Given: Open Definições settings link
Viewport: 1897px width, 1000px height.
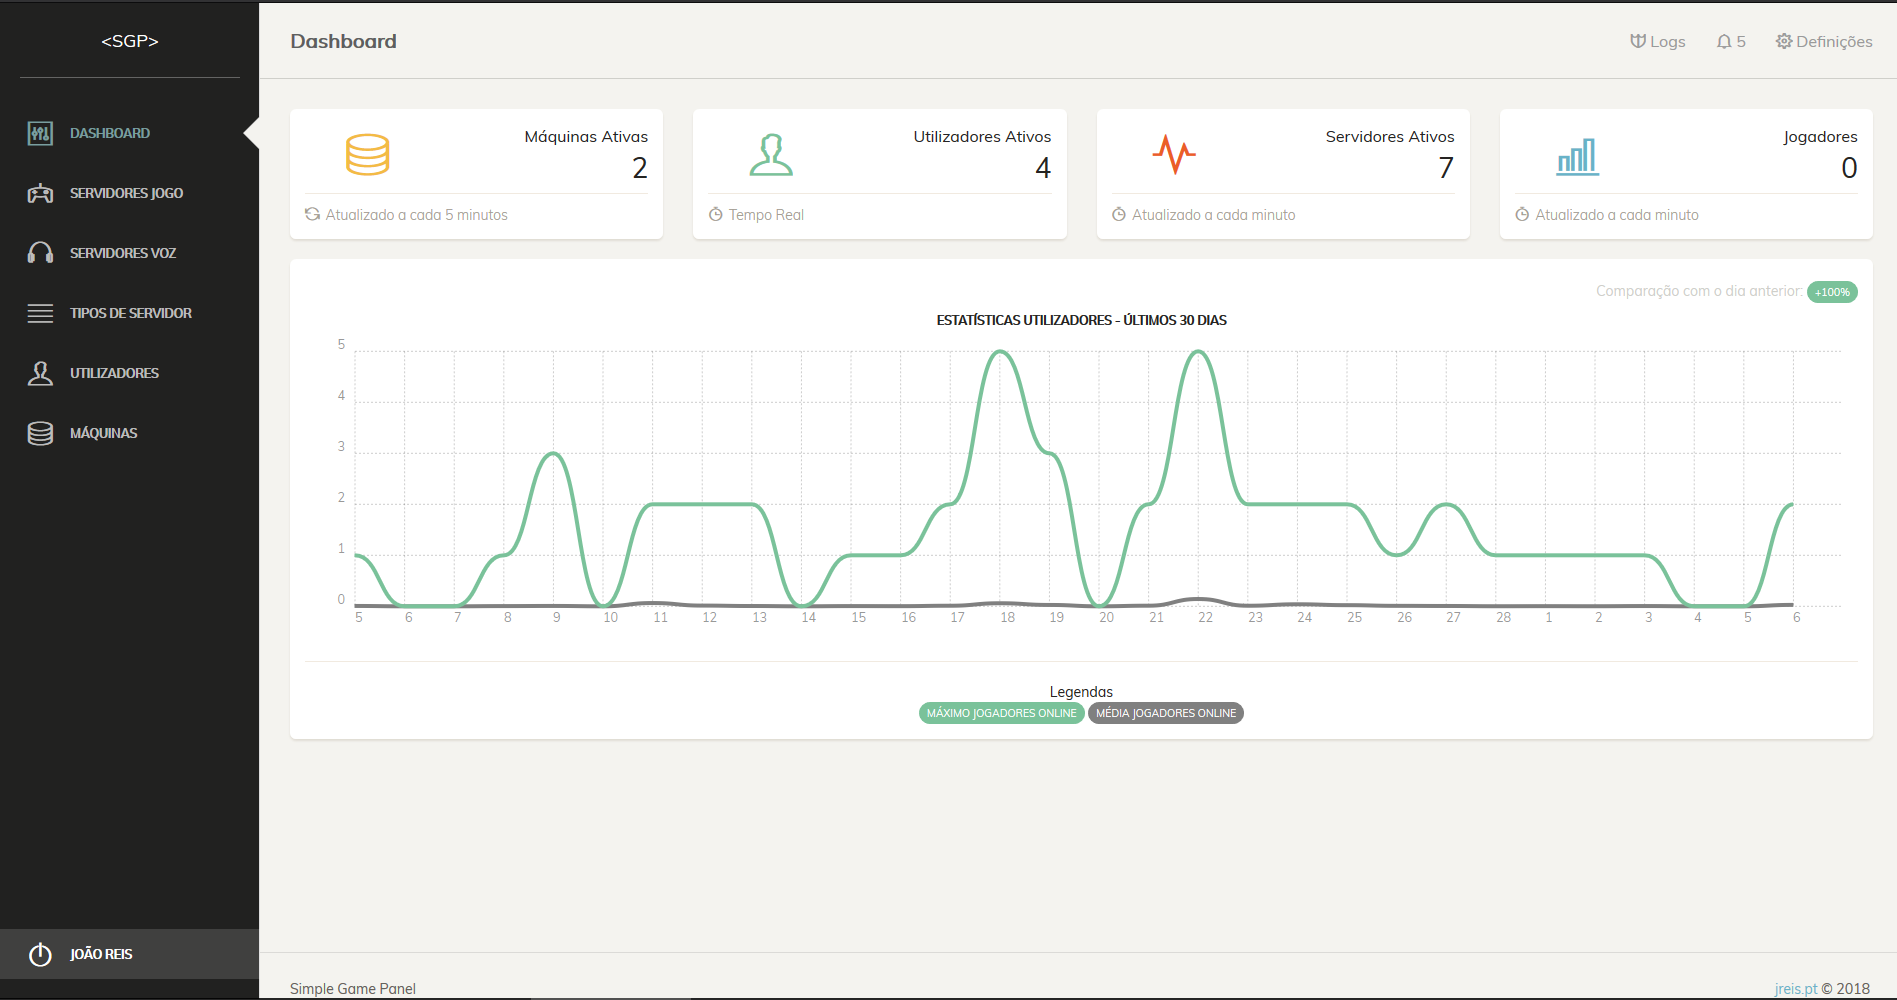Looking at the screenshot, I should pos(1824,41).
